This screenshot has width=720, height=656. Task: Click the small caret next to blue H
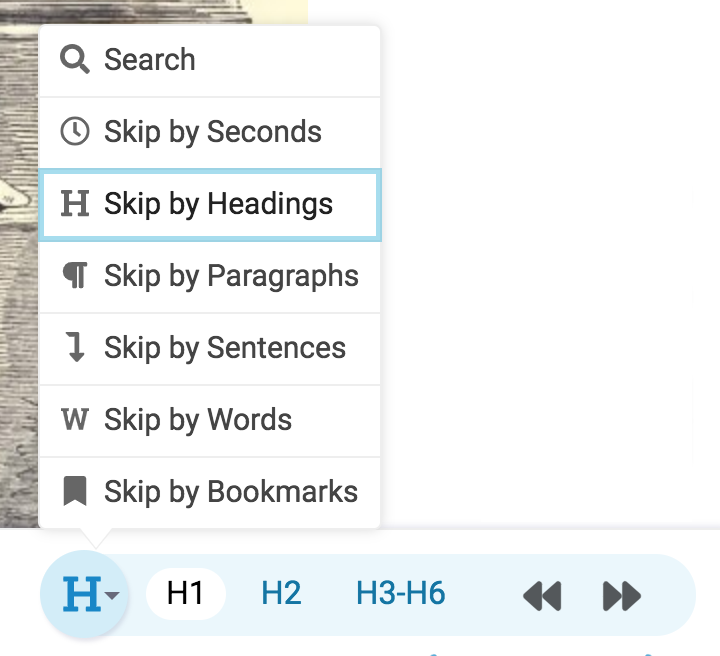112,595
